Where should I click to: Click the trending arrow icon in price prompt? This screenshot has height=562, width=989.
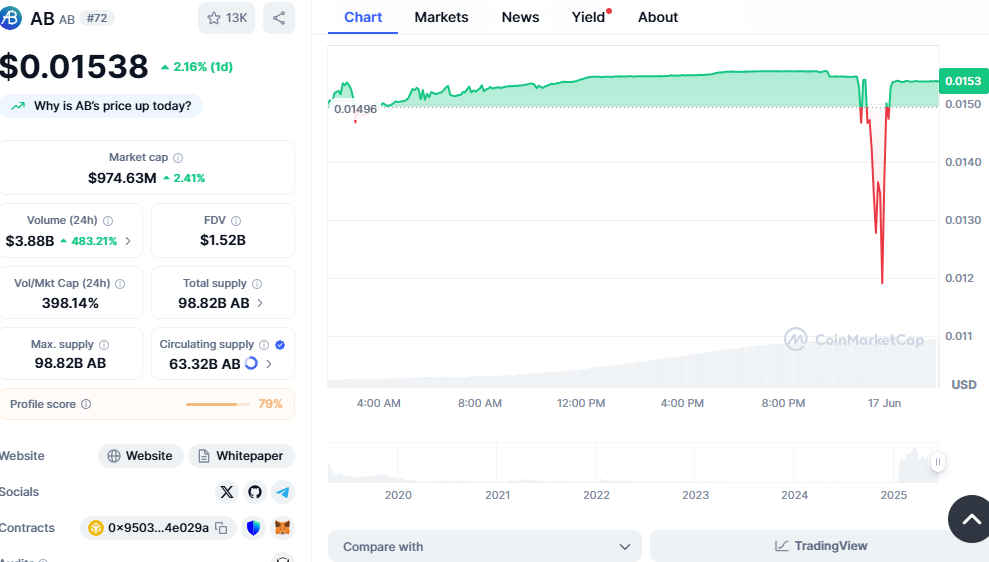click(x=18, y=106)
